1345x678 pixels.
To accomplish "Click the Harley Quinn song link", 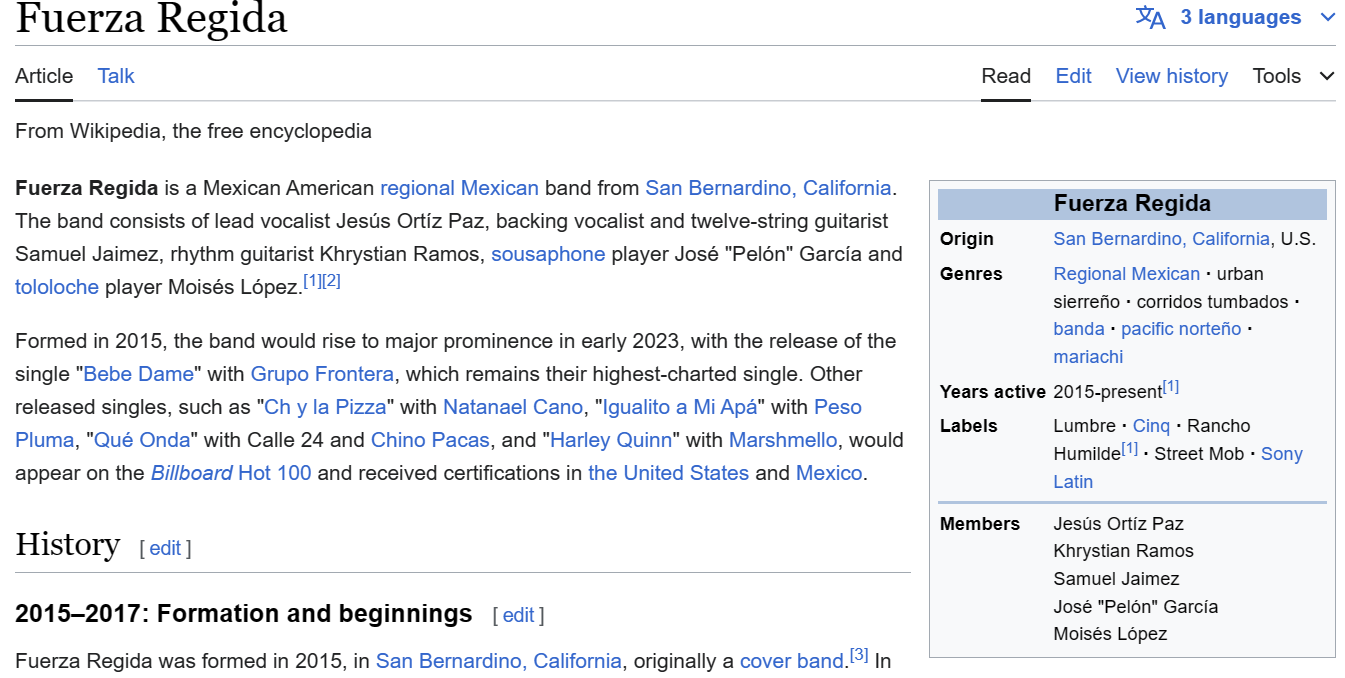I will [x=610, y=440].
